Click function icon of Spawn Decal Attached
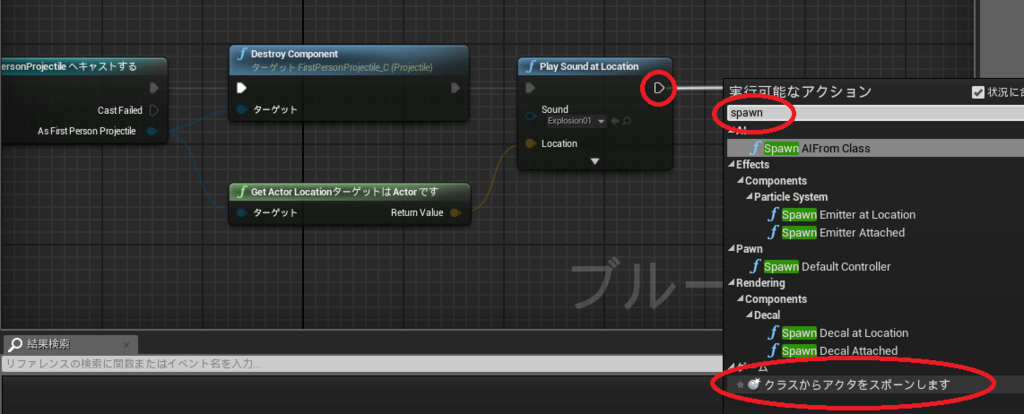 (775, 351)
